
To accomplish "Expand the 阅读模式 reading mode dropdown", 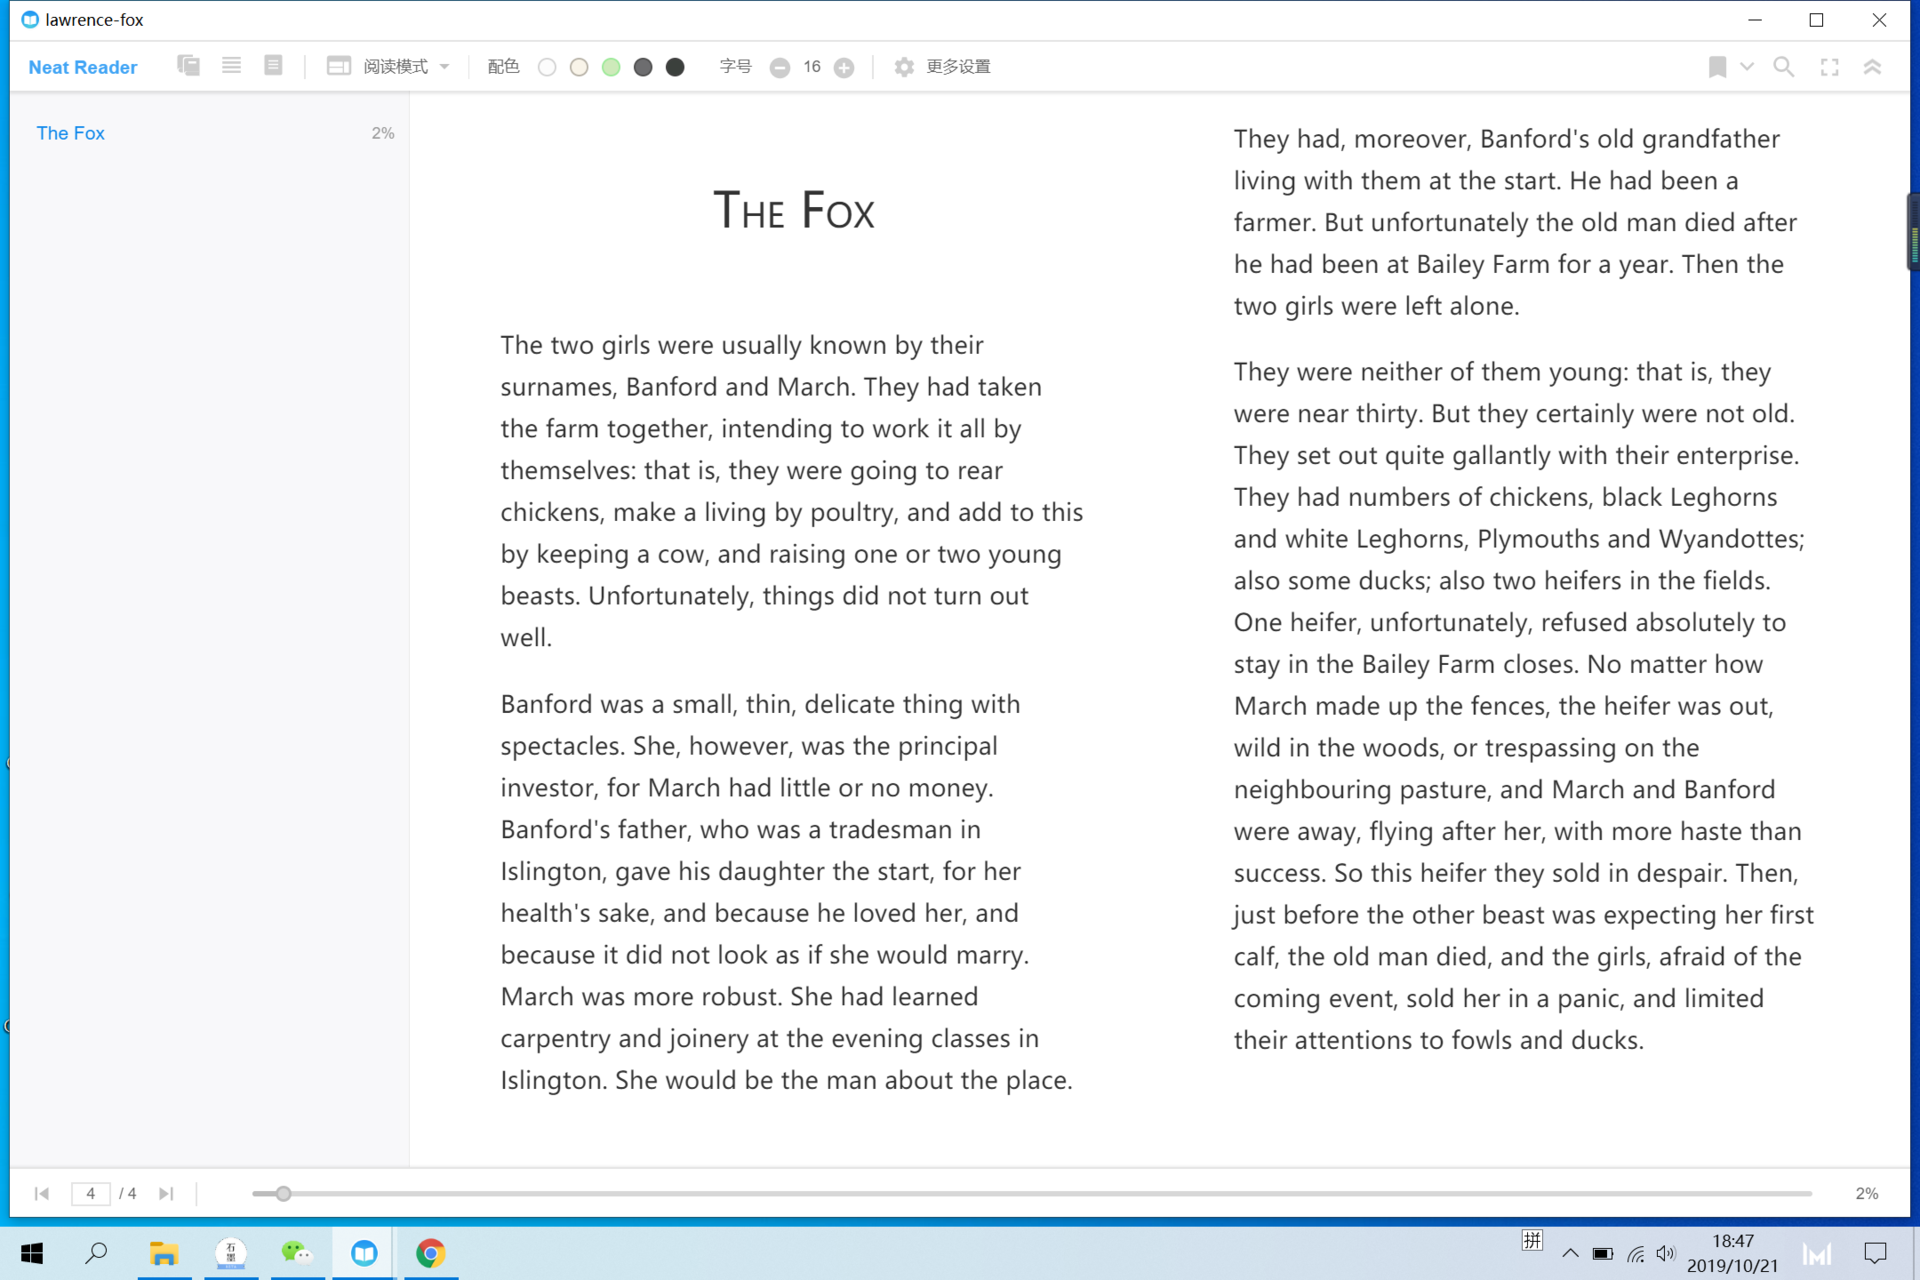I will tap(407, 66).
